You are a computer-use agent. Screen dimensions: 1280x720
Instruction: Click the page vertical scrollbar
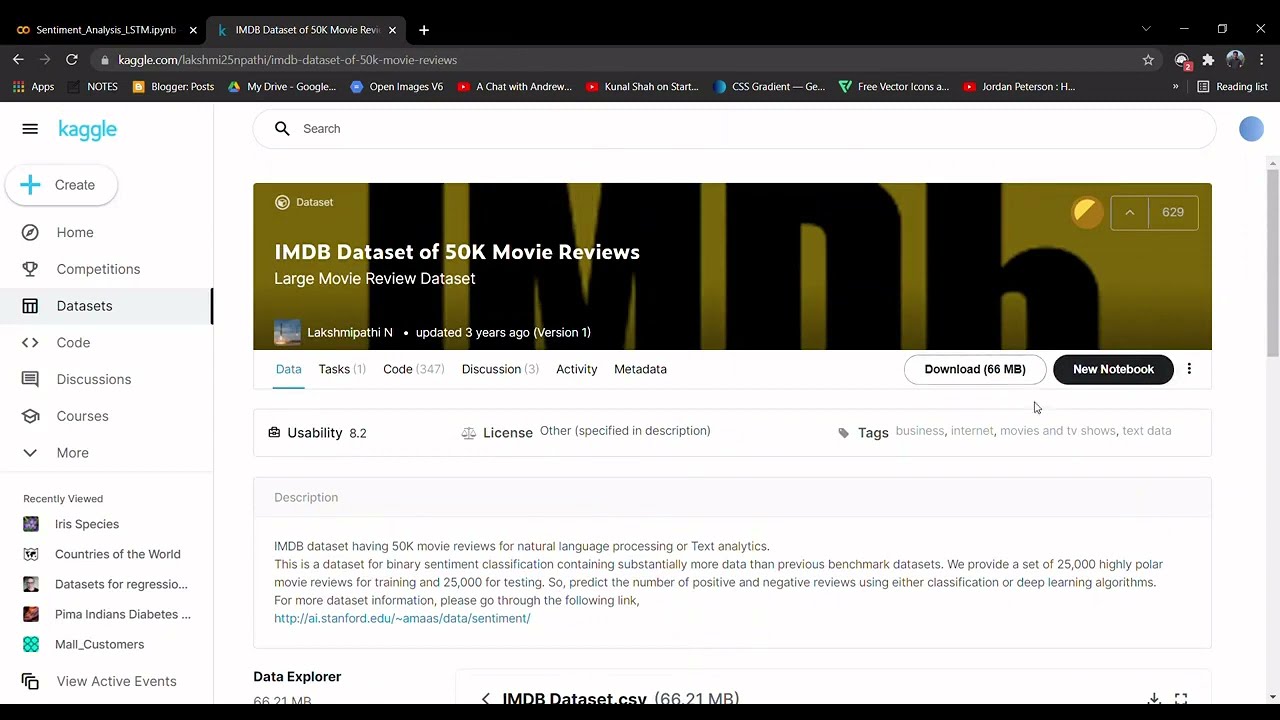(x=1273, y=263)
